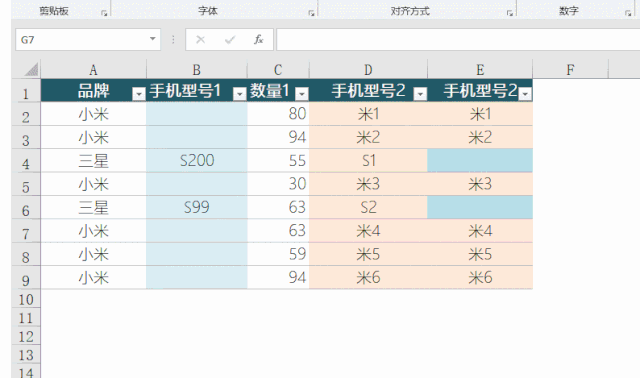The image size is (640, 378).
Task: Click the empty blue cell E6
Action: (x=480, y=207)
